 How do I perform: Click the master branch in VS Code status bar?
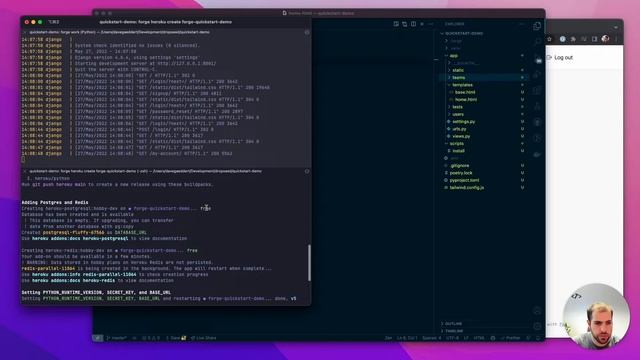(x=116, y=338)
